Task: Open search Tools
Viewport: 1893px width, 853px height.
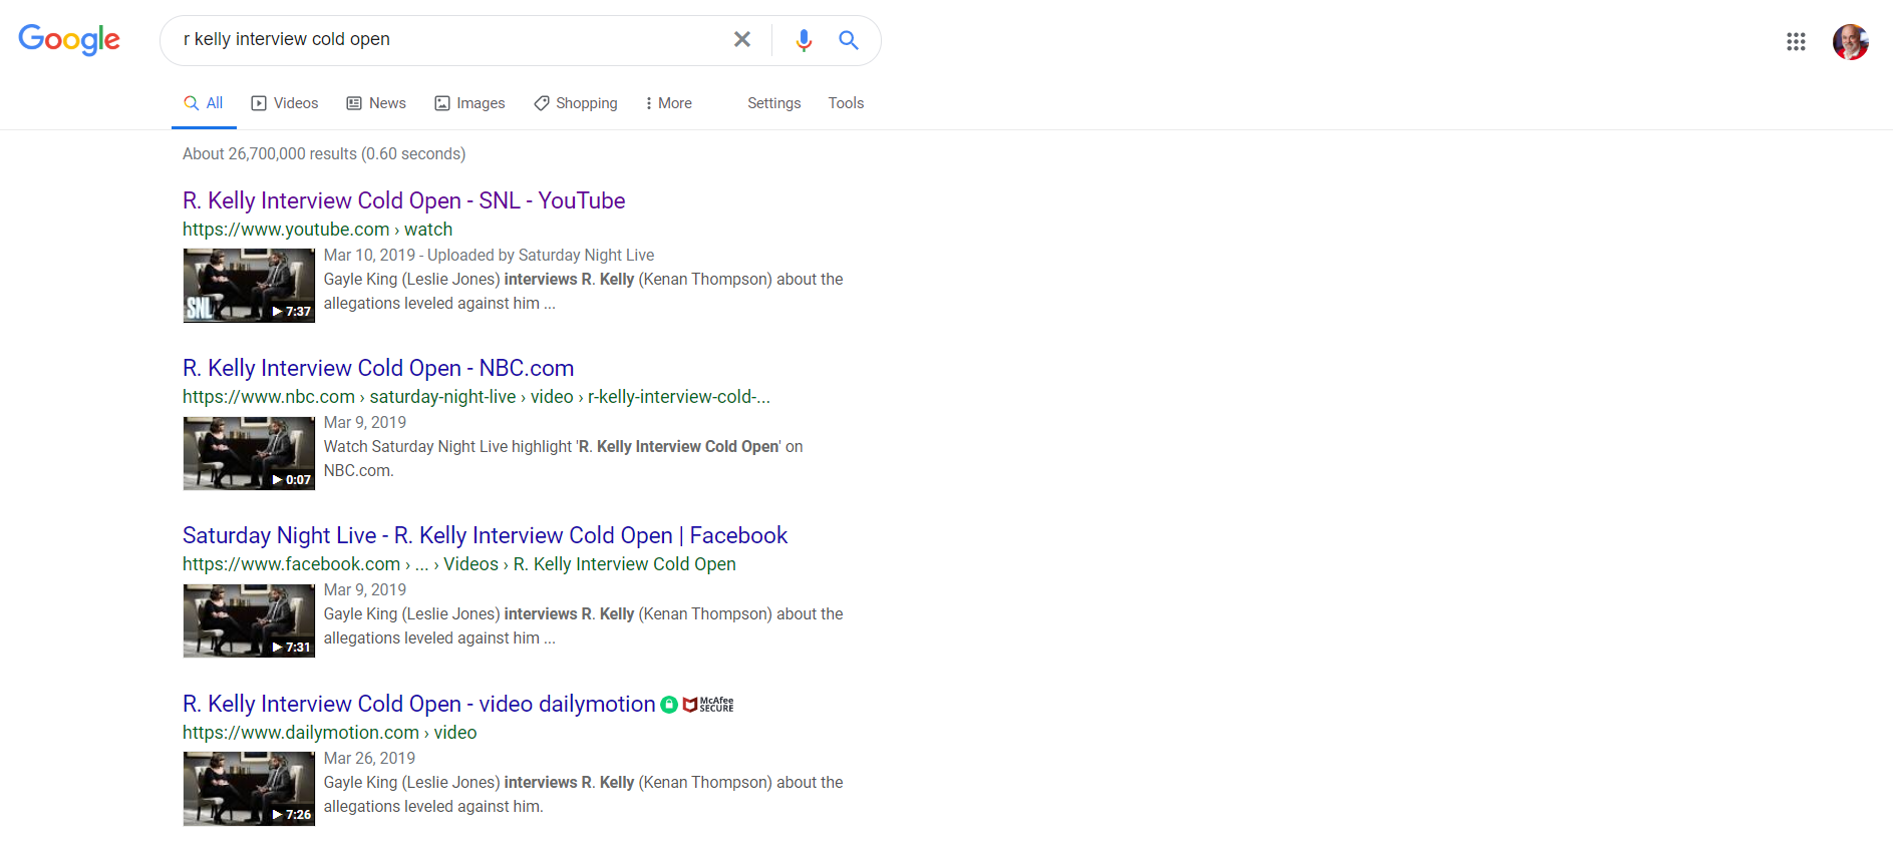Action: point(846,103)
